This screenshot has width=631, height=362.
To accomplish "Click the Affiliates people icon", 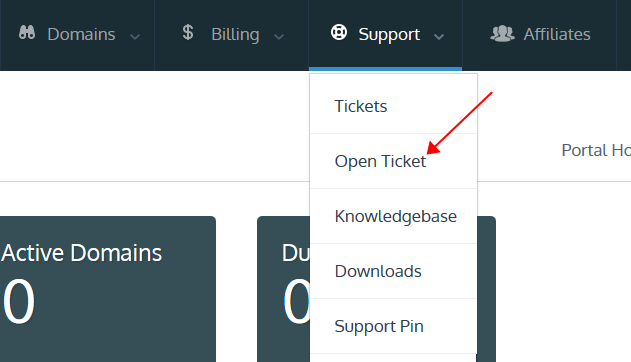I will [x=502, y=34].
